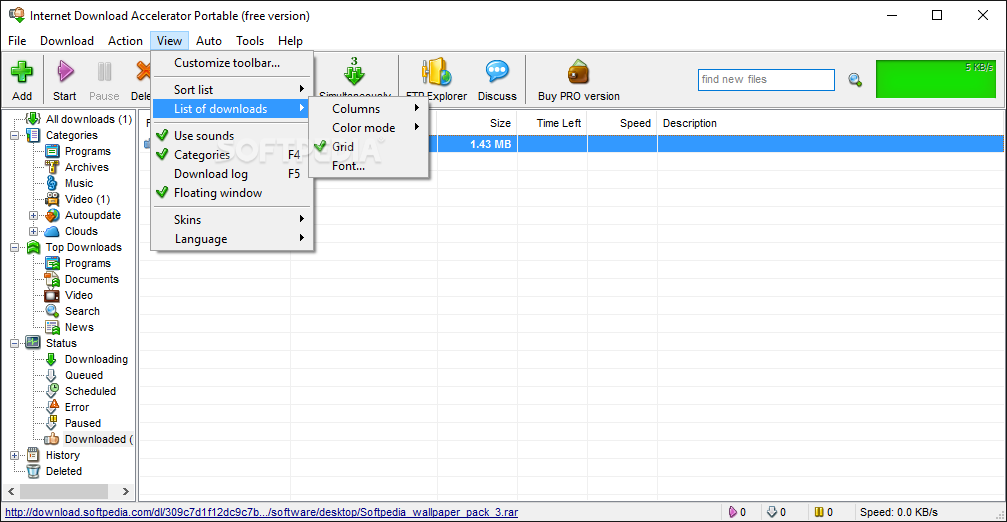This screenshot has height=522, width=1007.
Task: Select Search under Top Downloads
Action: point(82,311)
